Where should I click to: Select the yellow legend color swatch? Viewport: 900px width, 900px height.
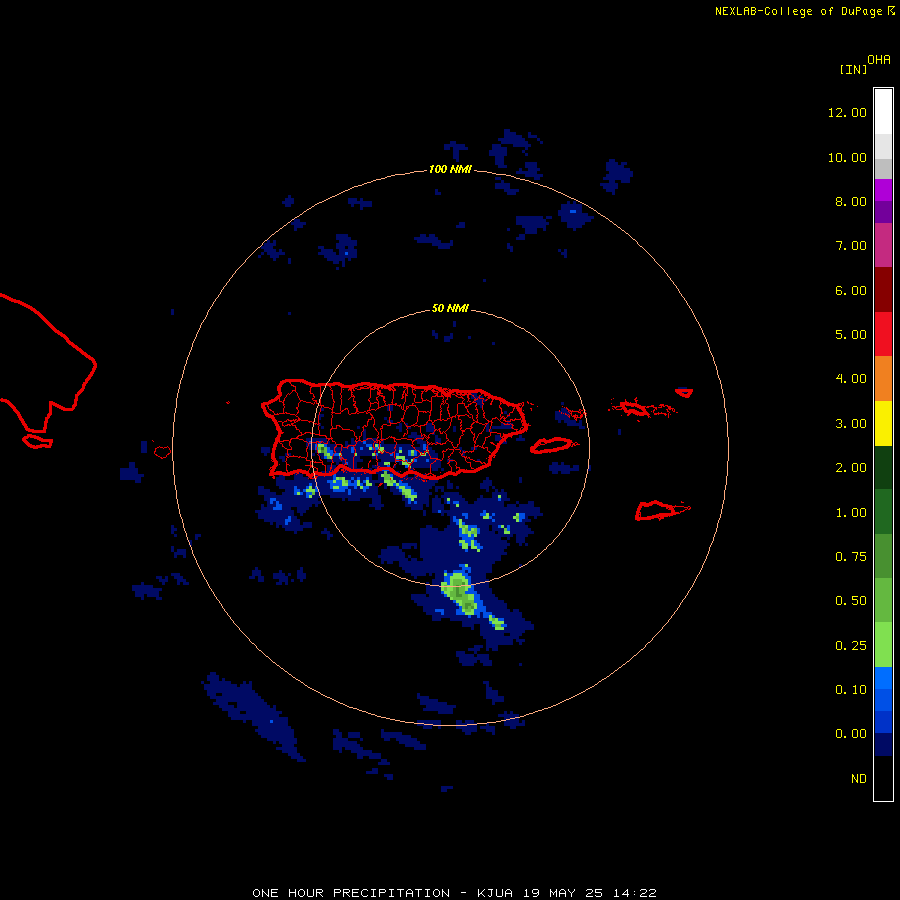(x=883, y=424)
